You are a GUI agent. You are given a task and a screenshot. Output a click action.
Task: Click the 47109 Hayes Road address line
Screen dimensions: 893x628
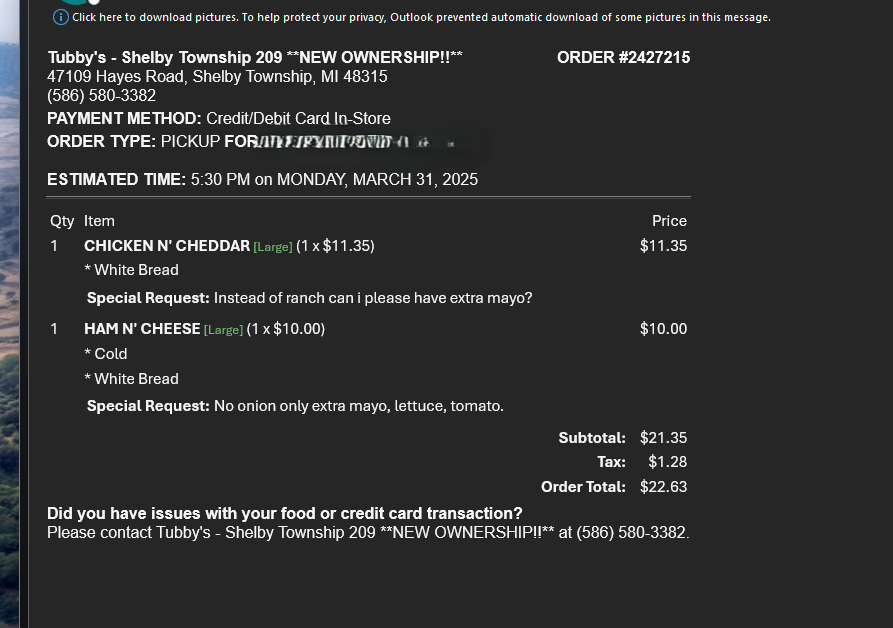[x=217, y=76]
